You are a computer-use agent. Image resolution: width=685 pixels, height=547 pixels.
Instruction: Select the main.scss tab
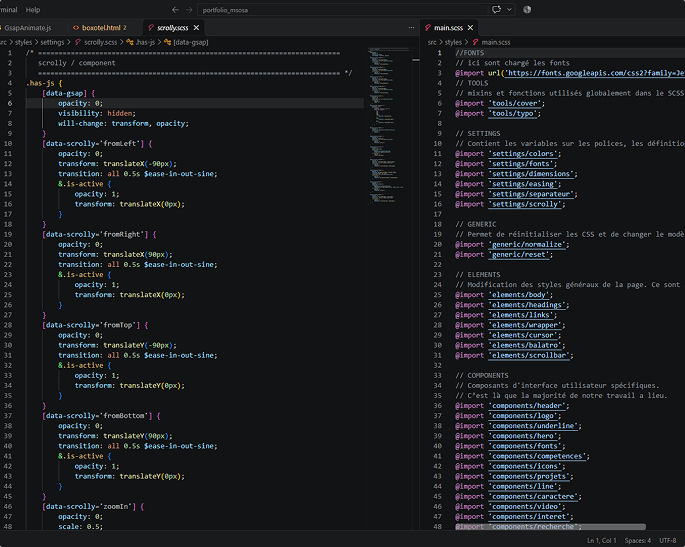point(448,28)
